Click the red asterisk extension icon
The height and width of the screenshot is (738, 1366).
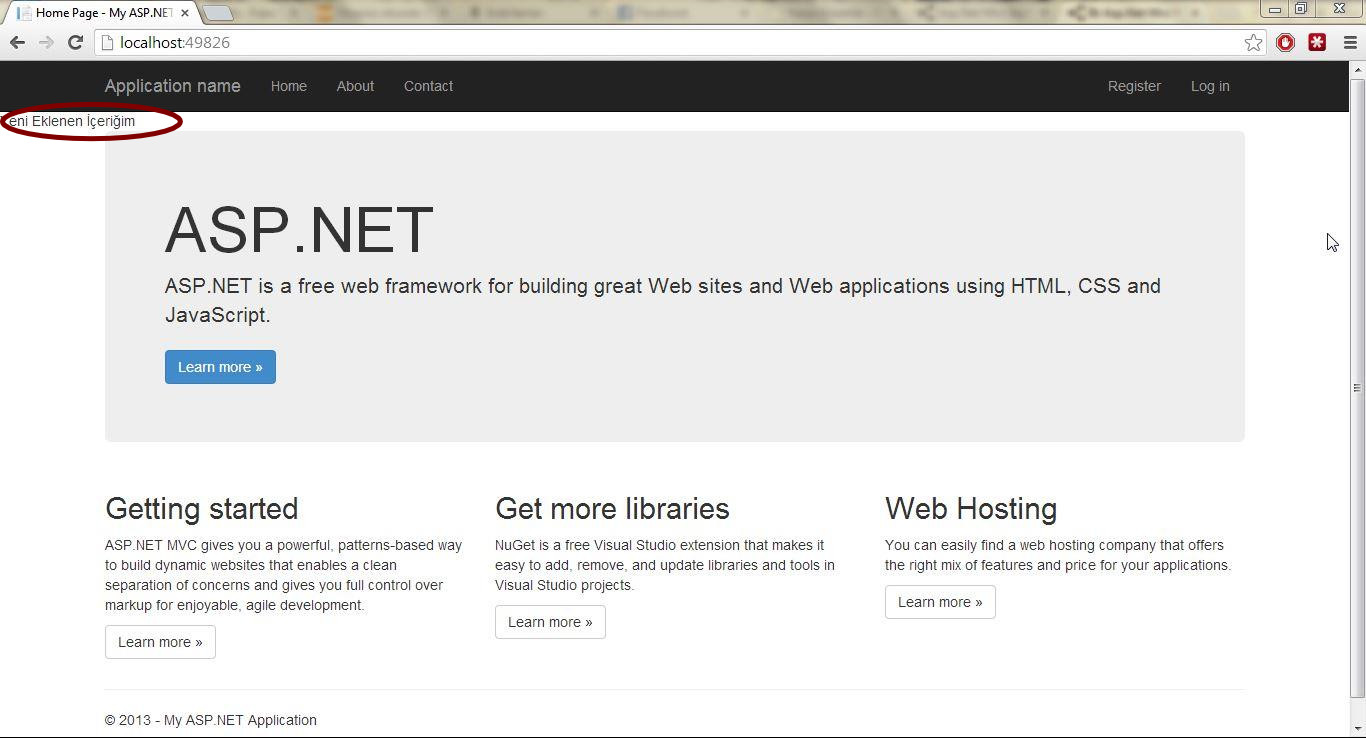coord(1317,42)
